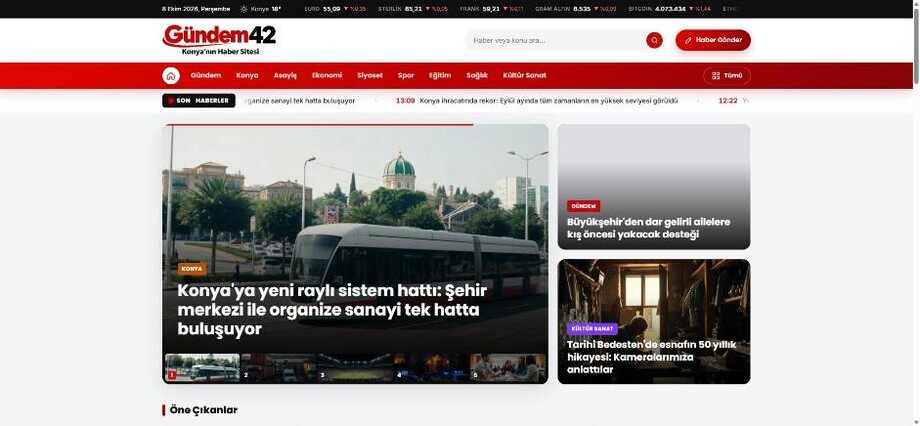Click the EURO exchange rate 55,09
The image size is (920, 426).
335,9
